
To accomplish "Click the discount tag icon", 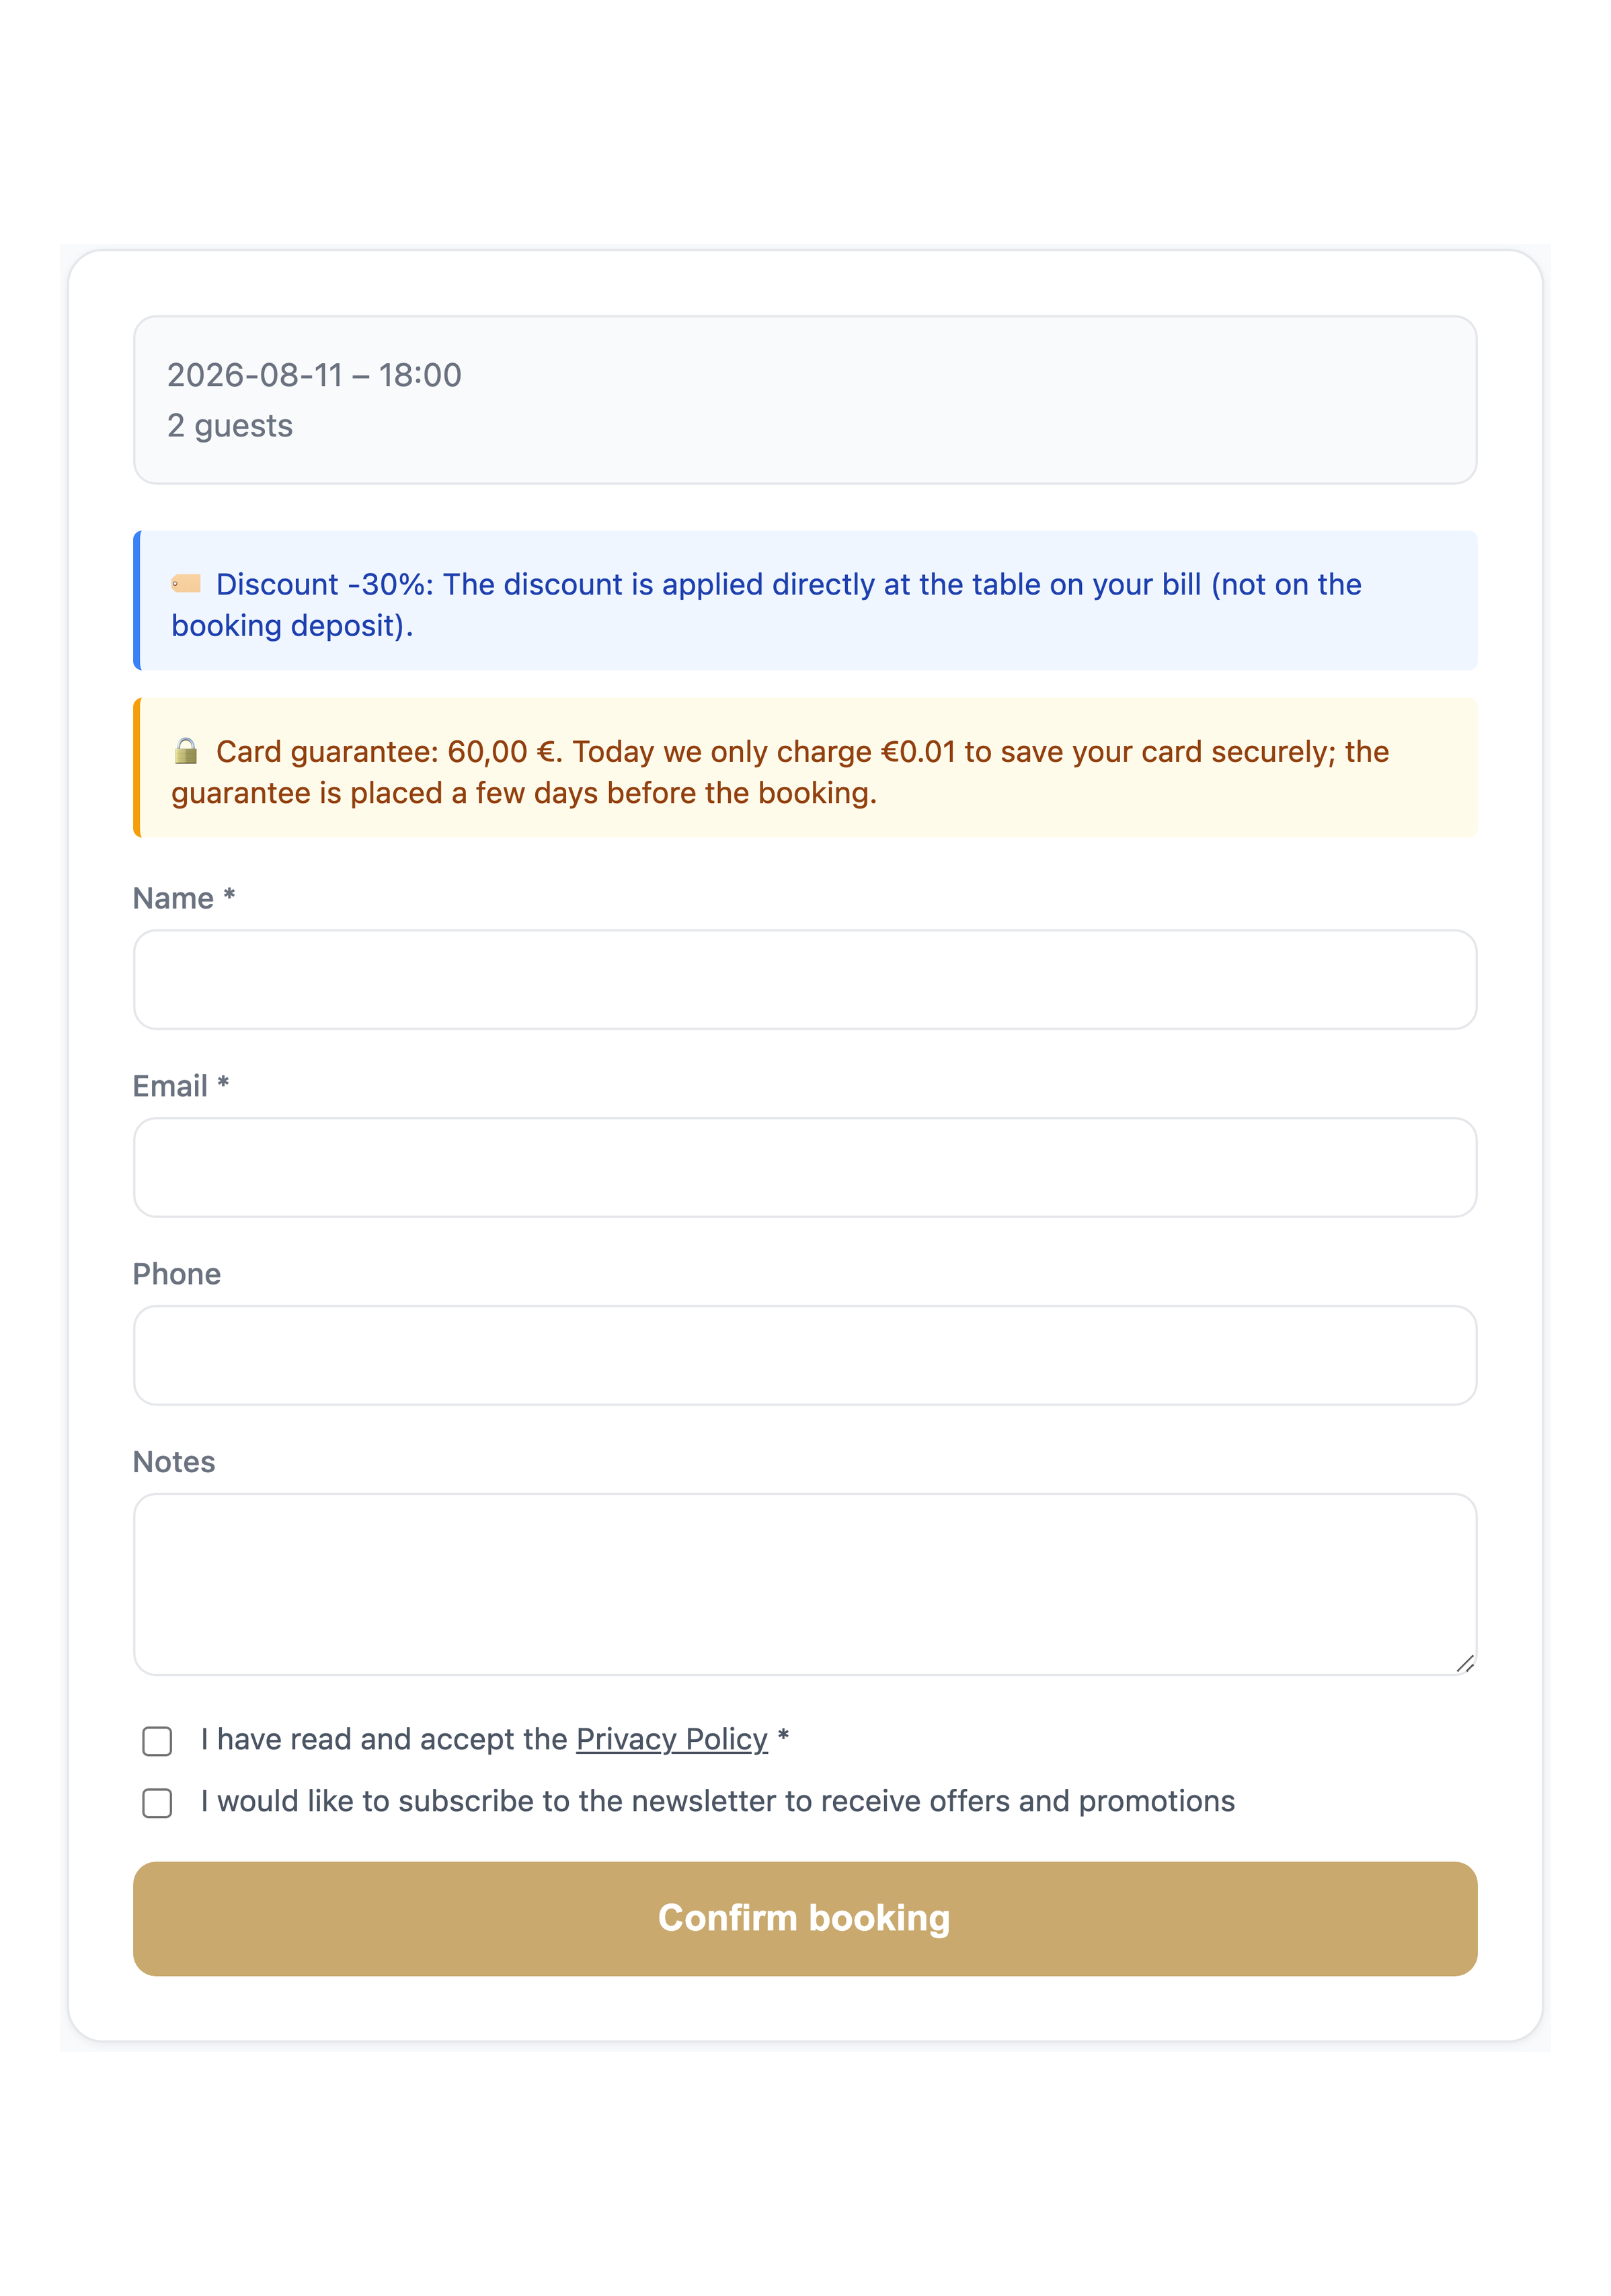I will tap(186, 583).
